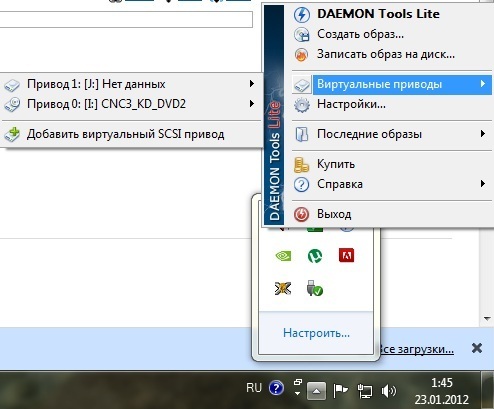Viewport: 494px width, 409px height.
Task: Click the blue help question mark in taskbar
Action: tap(276, 388)
